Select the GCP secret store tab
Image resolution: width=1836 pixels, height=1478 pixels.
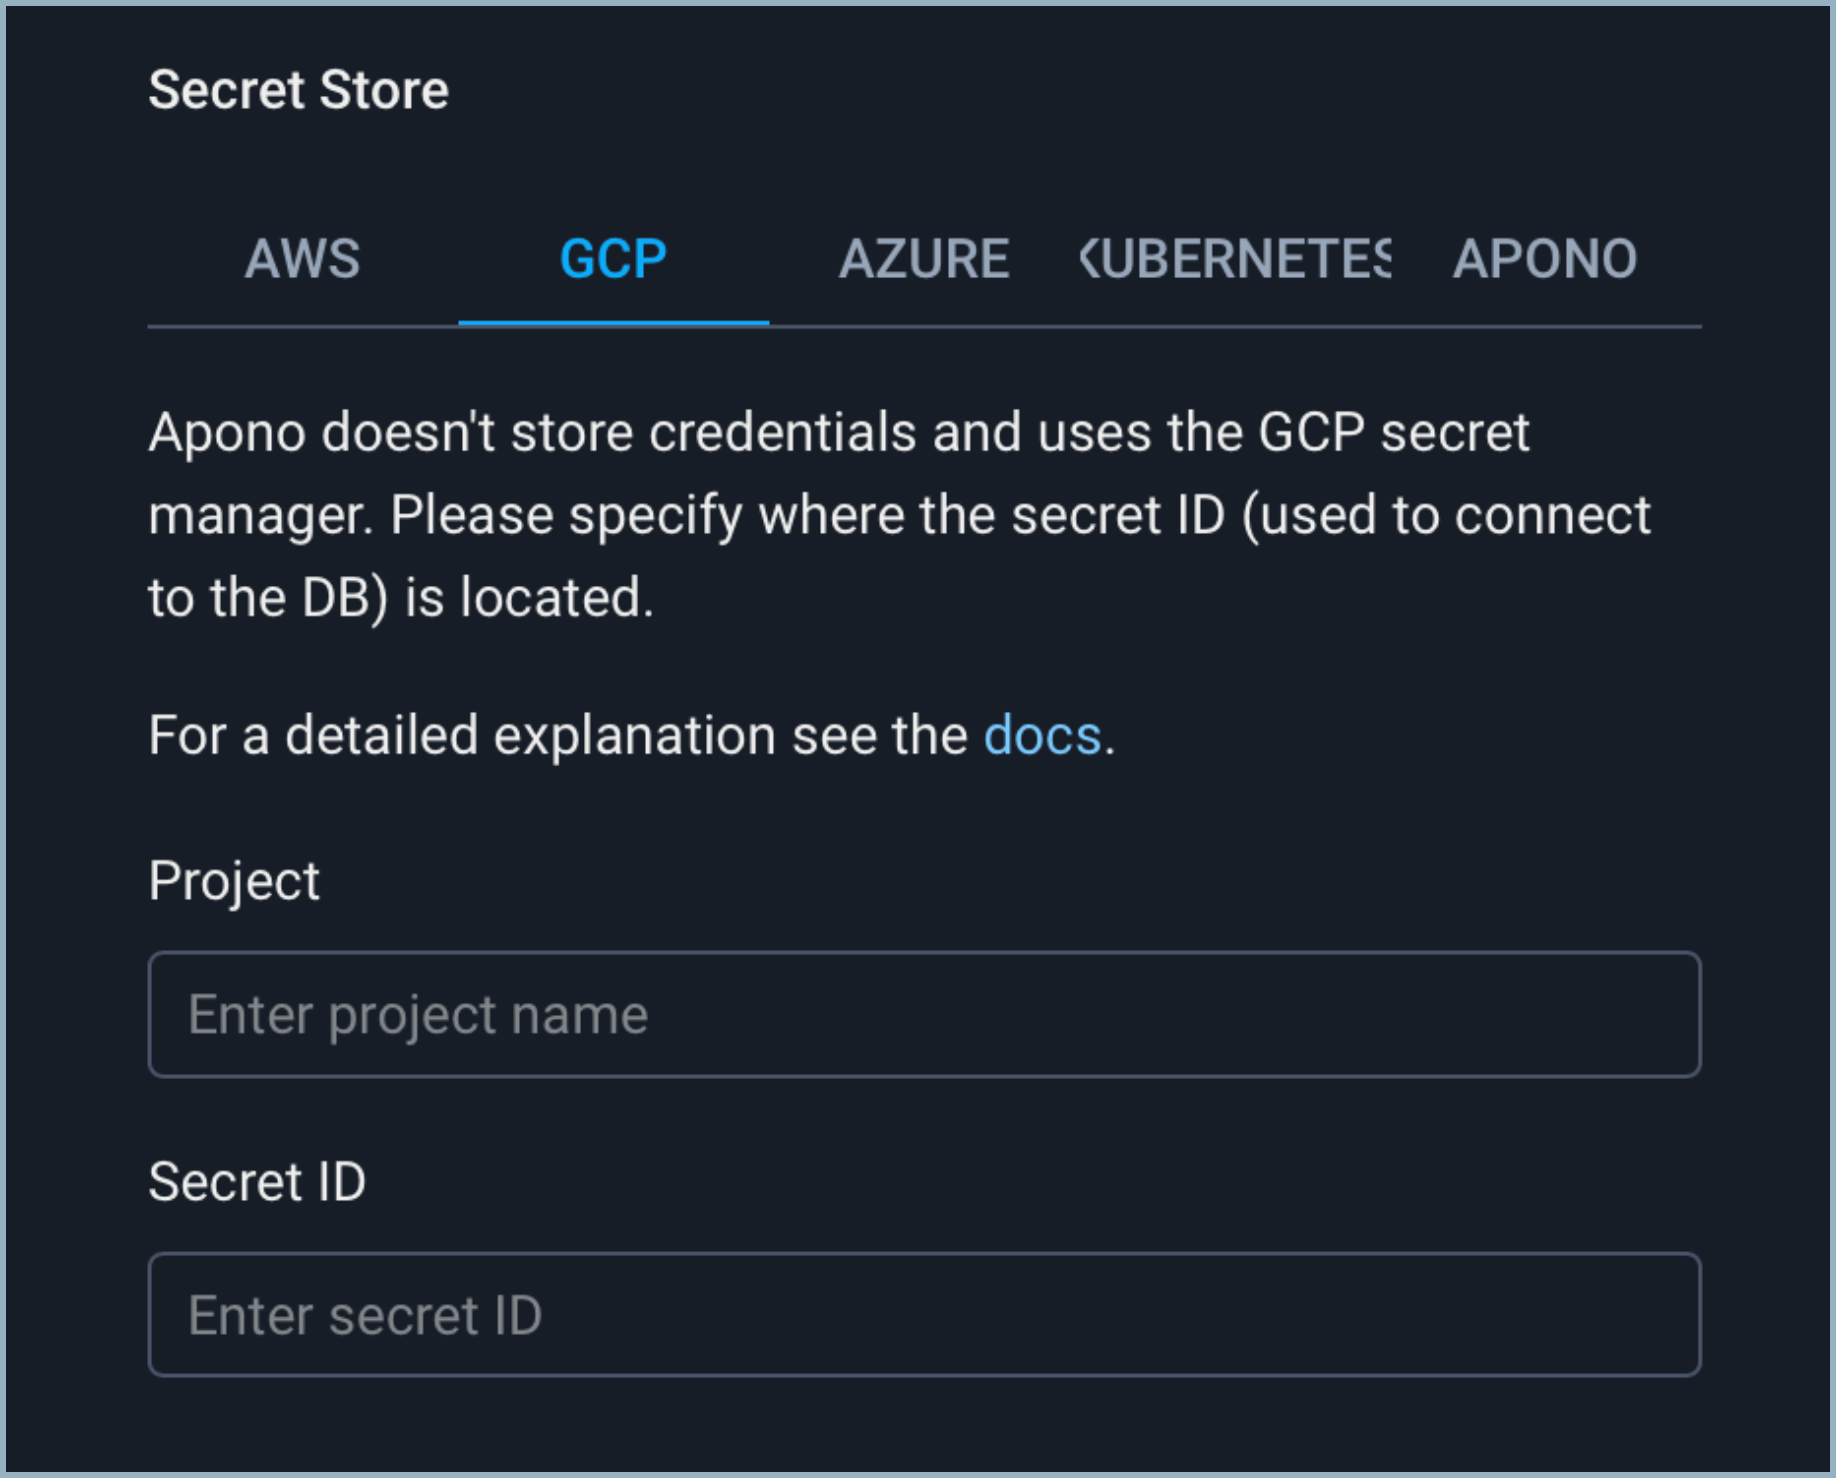[x=613, y=259]
